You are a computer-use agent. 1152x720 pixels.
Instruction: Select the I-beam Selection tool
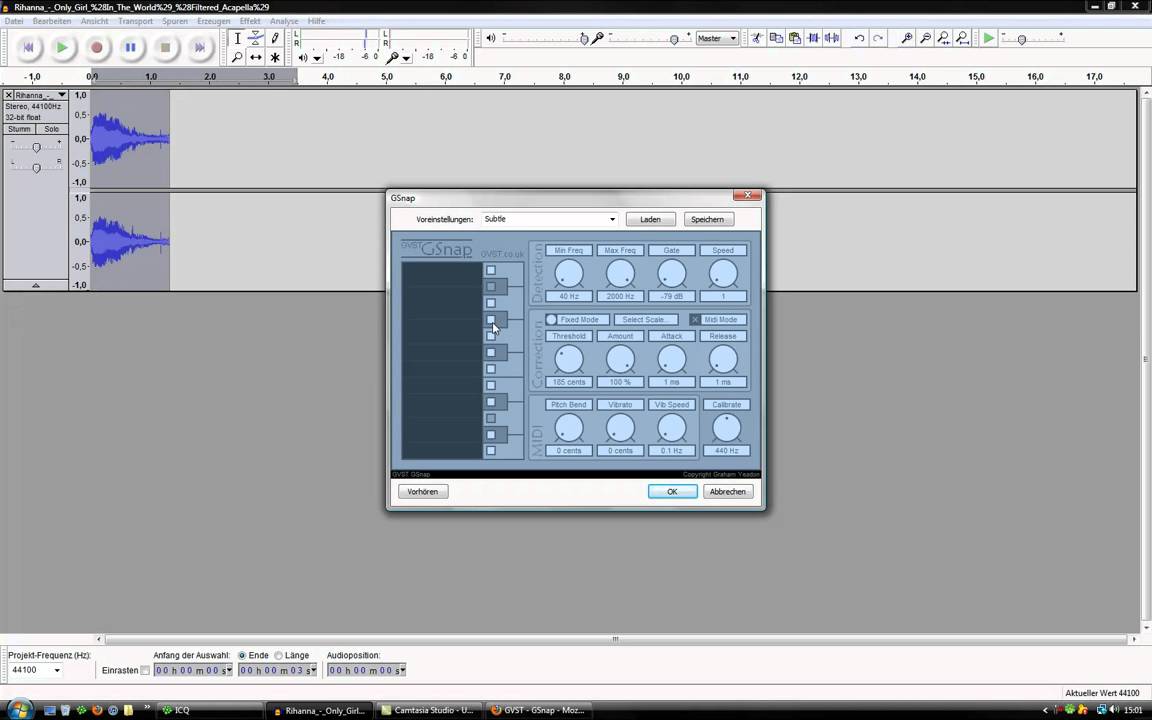click(237, 38)
